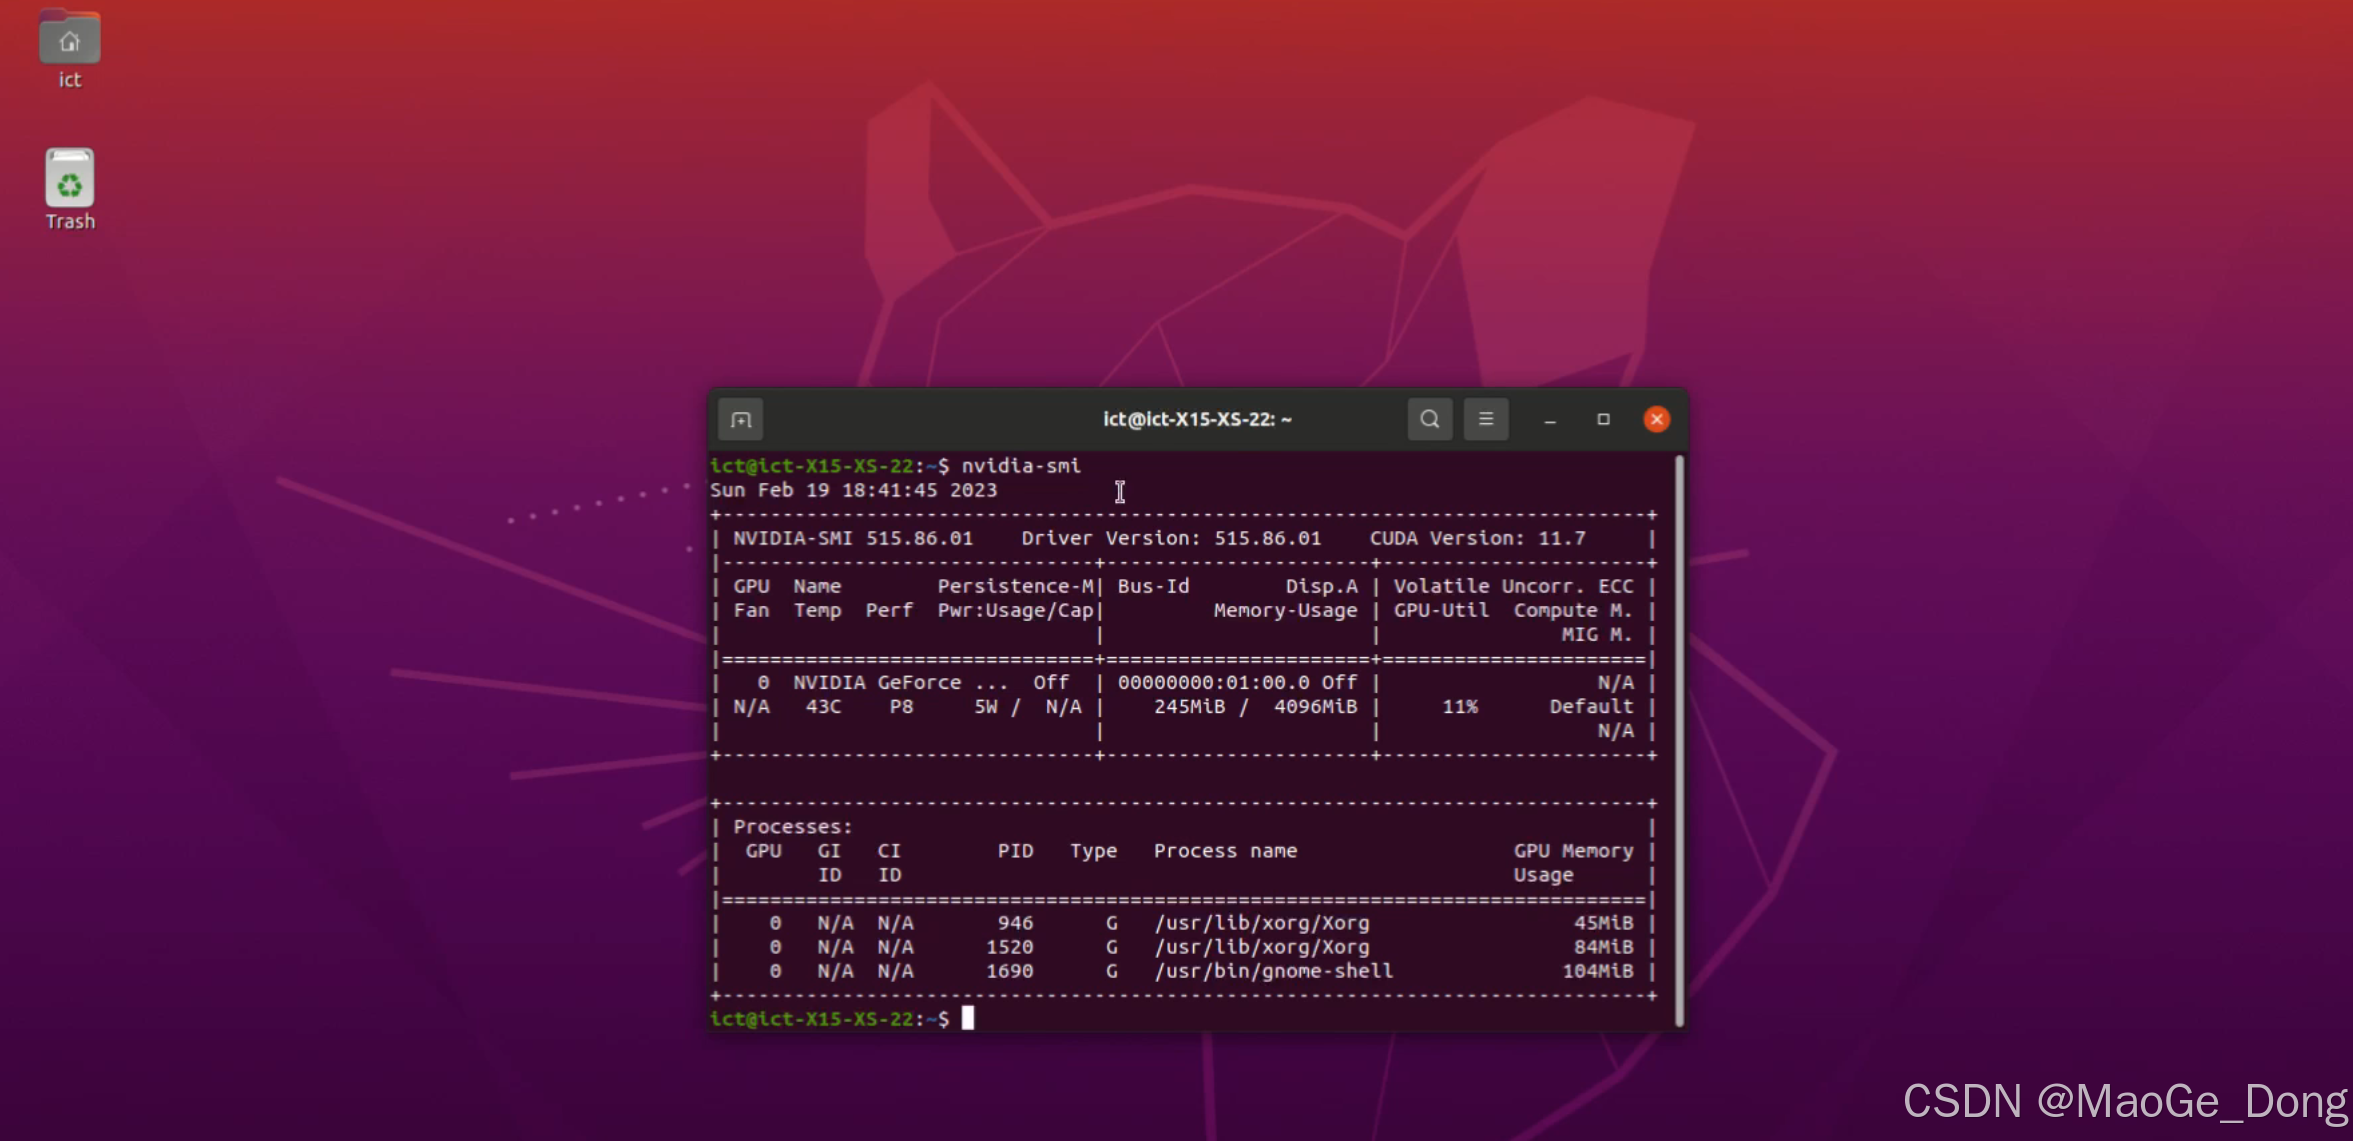
Task: Open the terminal hamburger menu
Action: 1485,419
